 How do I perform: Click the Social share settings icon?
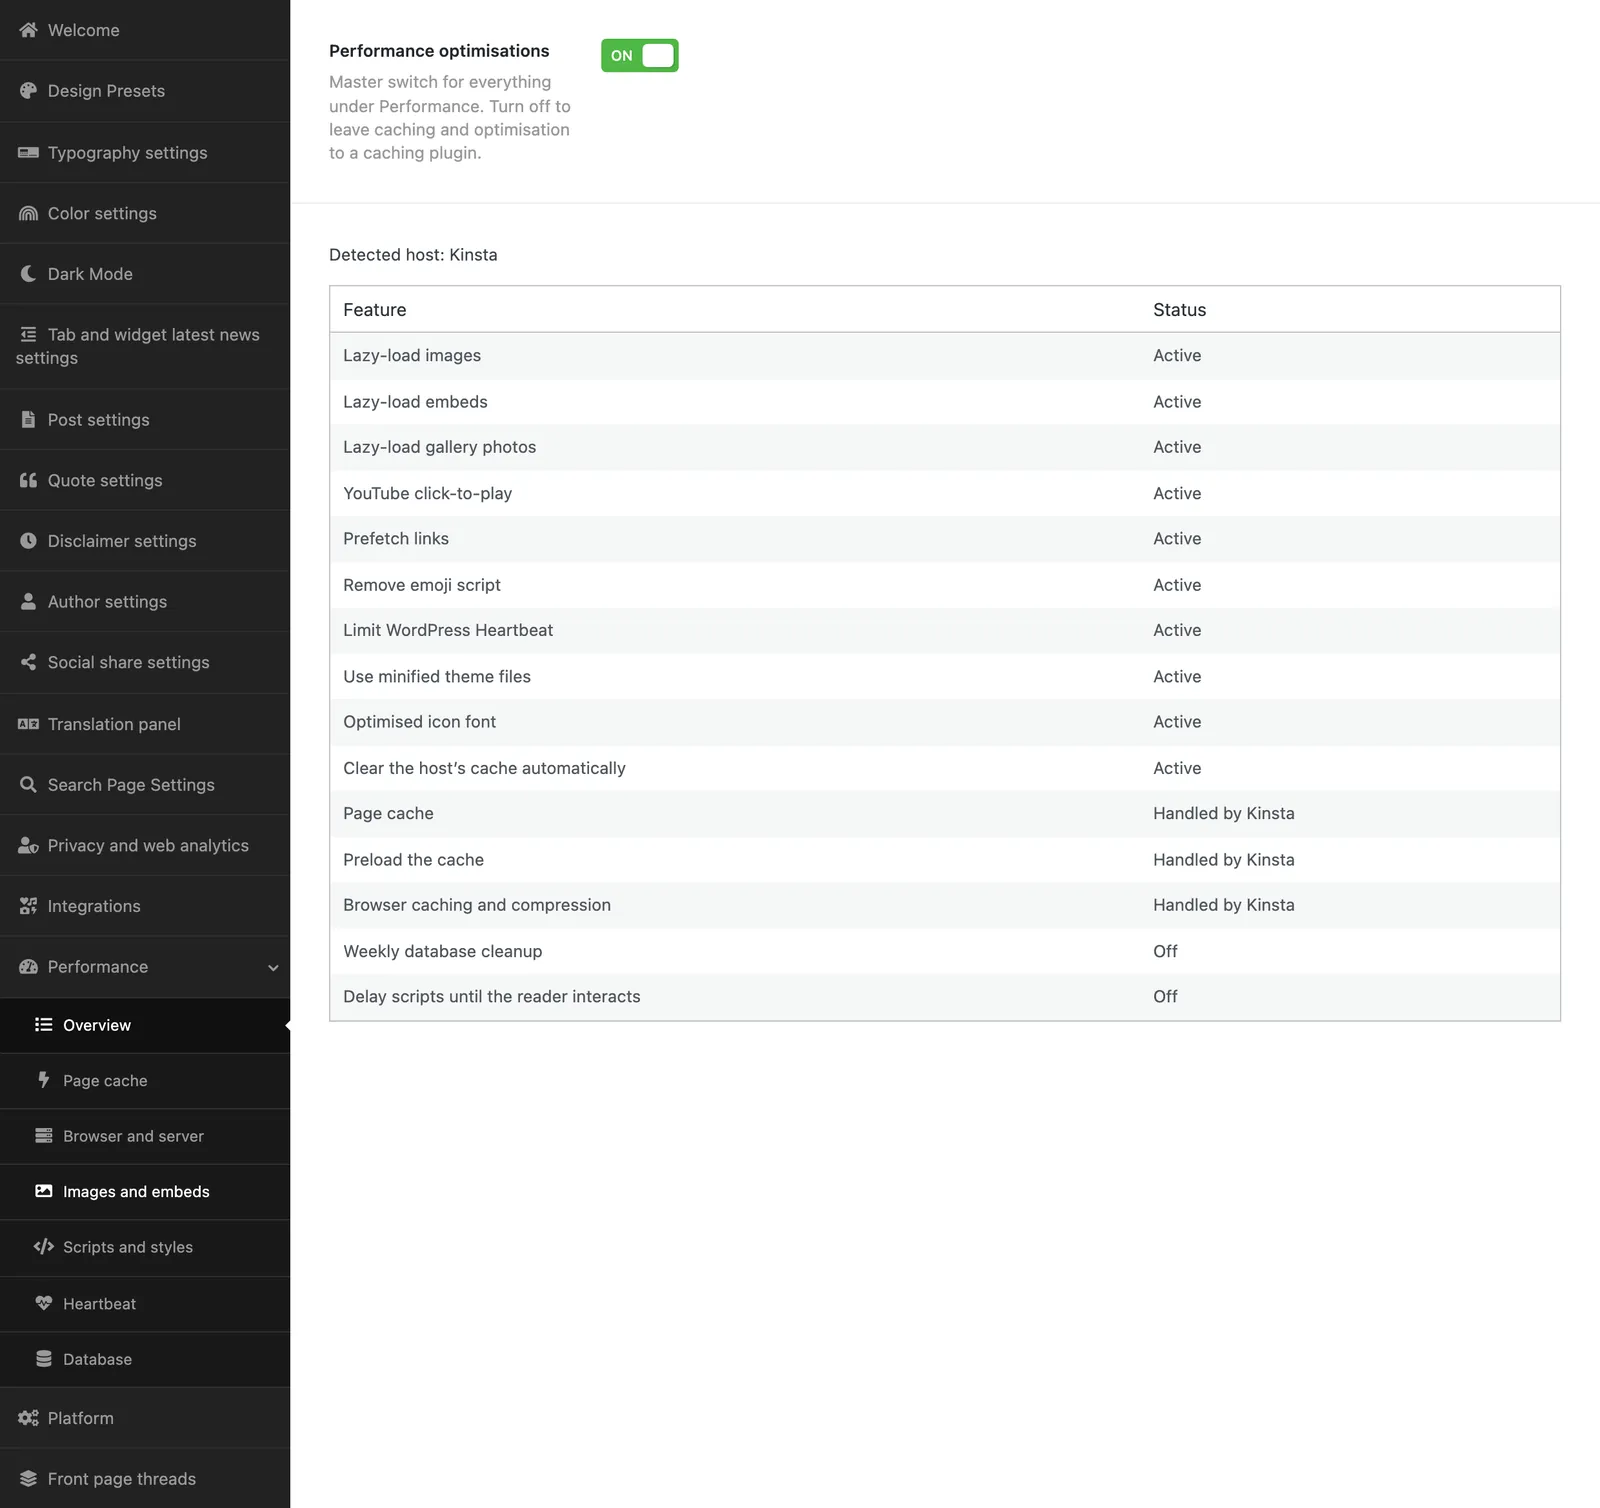(28, 662)
